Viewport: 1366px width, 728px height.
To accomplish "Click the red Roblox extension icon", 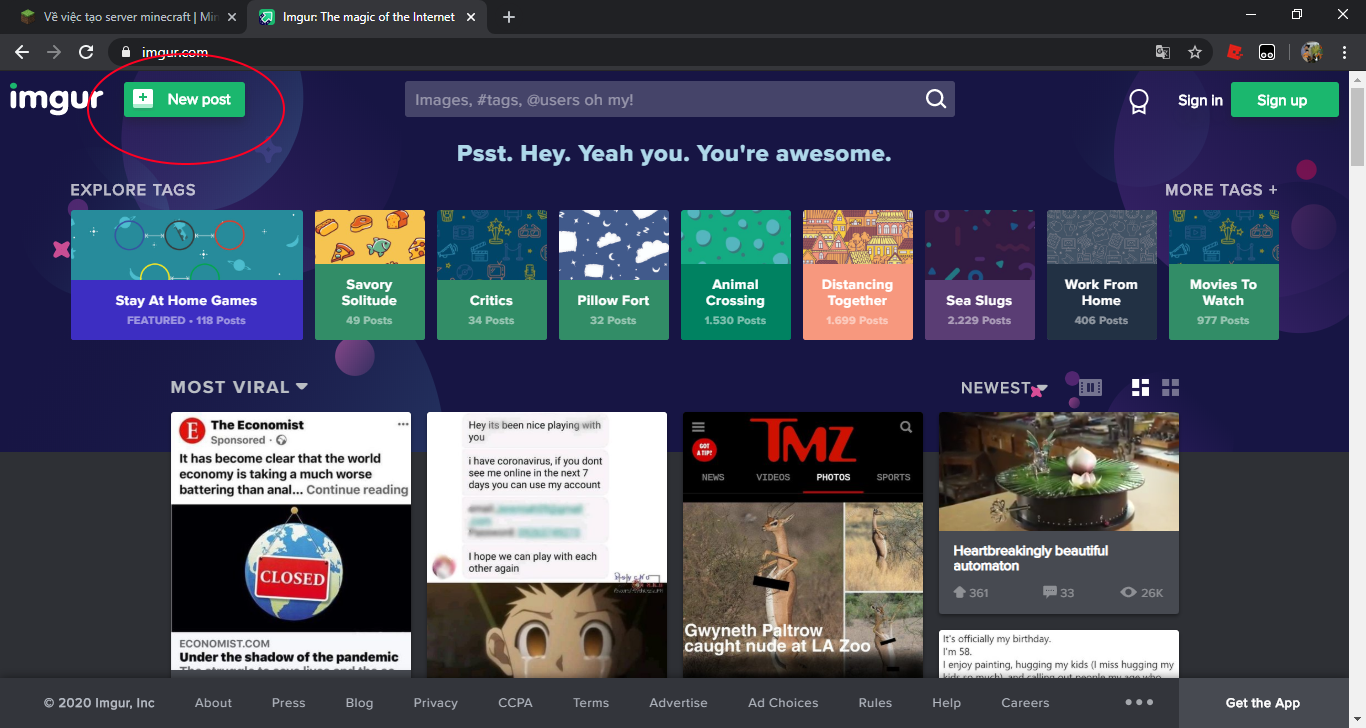I will pos(1235,52).
